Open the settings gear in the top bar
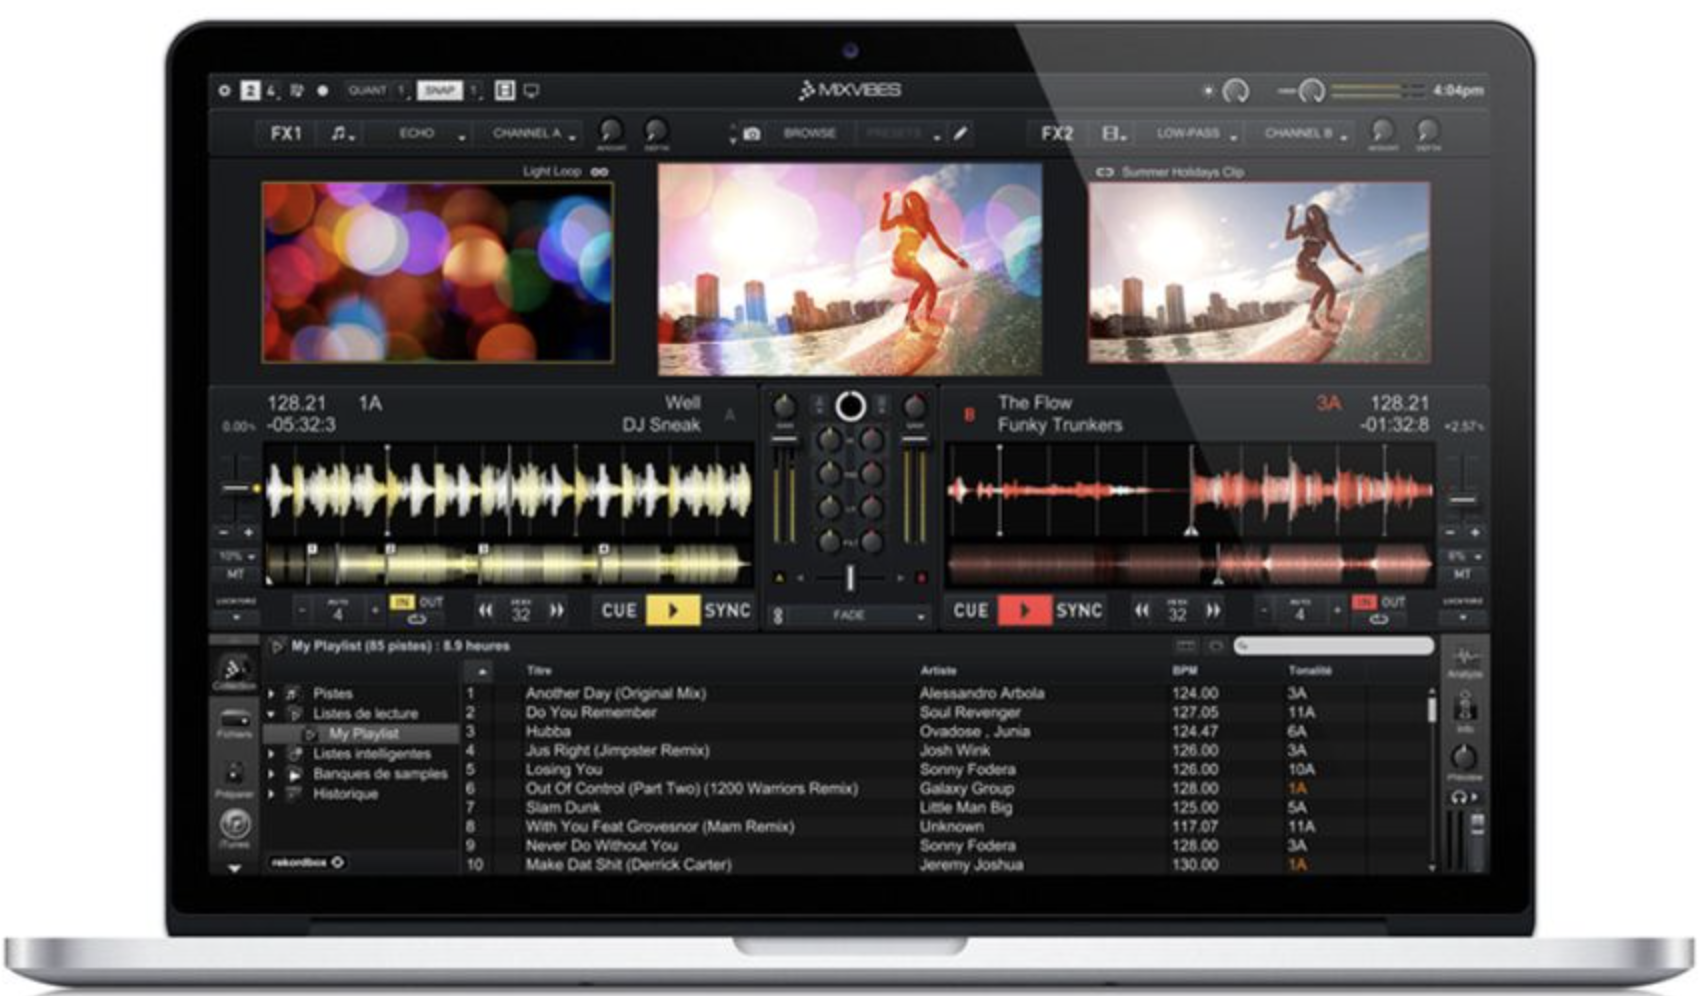The height and width of the screenshot is (996, 1702). click(x=224, y=90)
